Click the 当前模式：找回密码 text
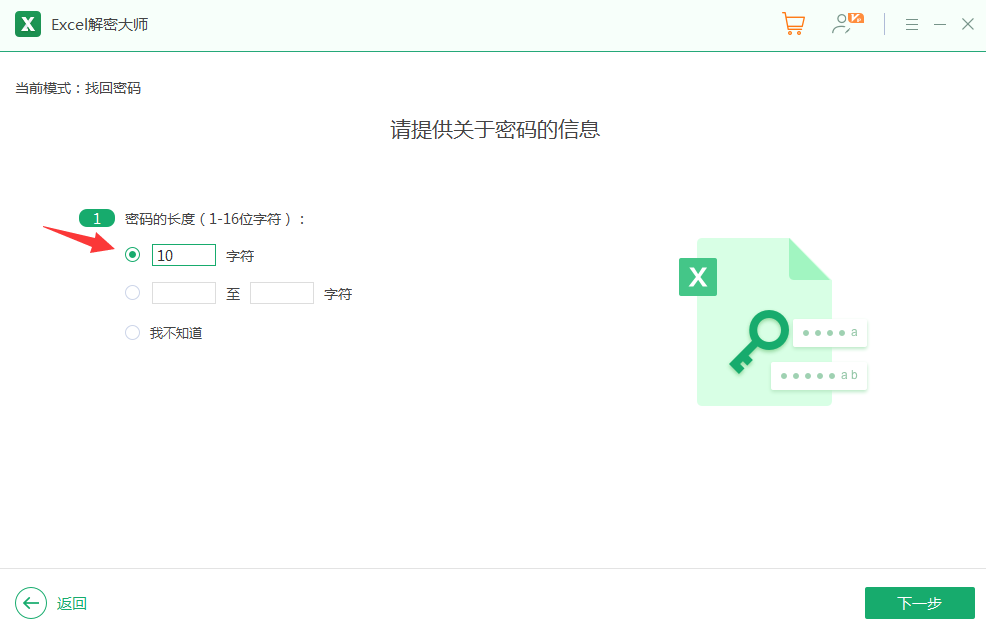The height and width of the screenshot is (633, 986). pyautogui.click(x=78, y=88)
